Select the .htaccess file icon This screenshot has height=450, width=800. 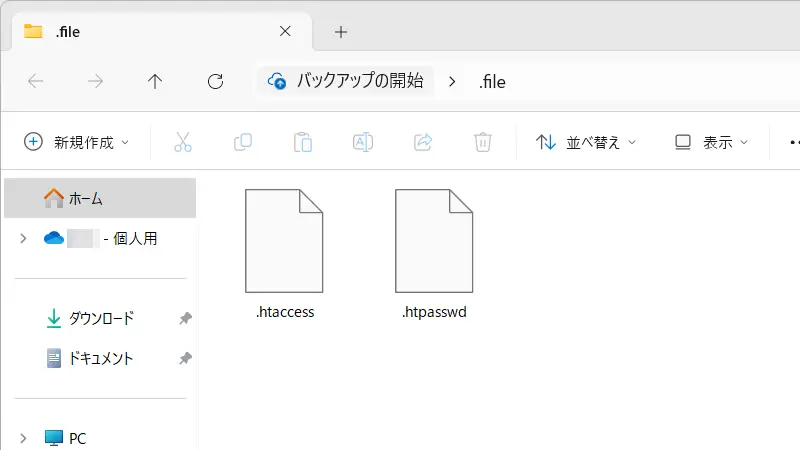coord(284,241)
